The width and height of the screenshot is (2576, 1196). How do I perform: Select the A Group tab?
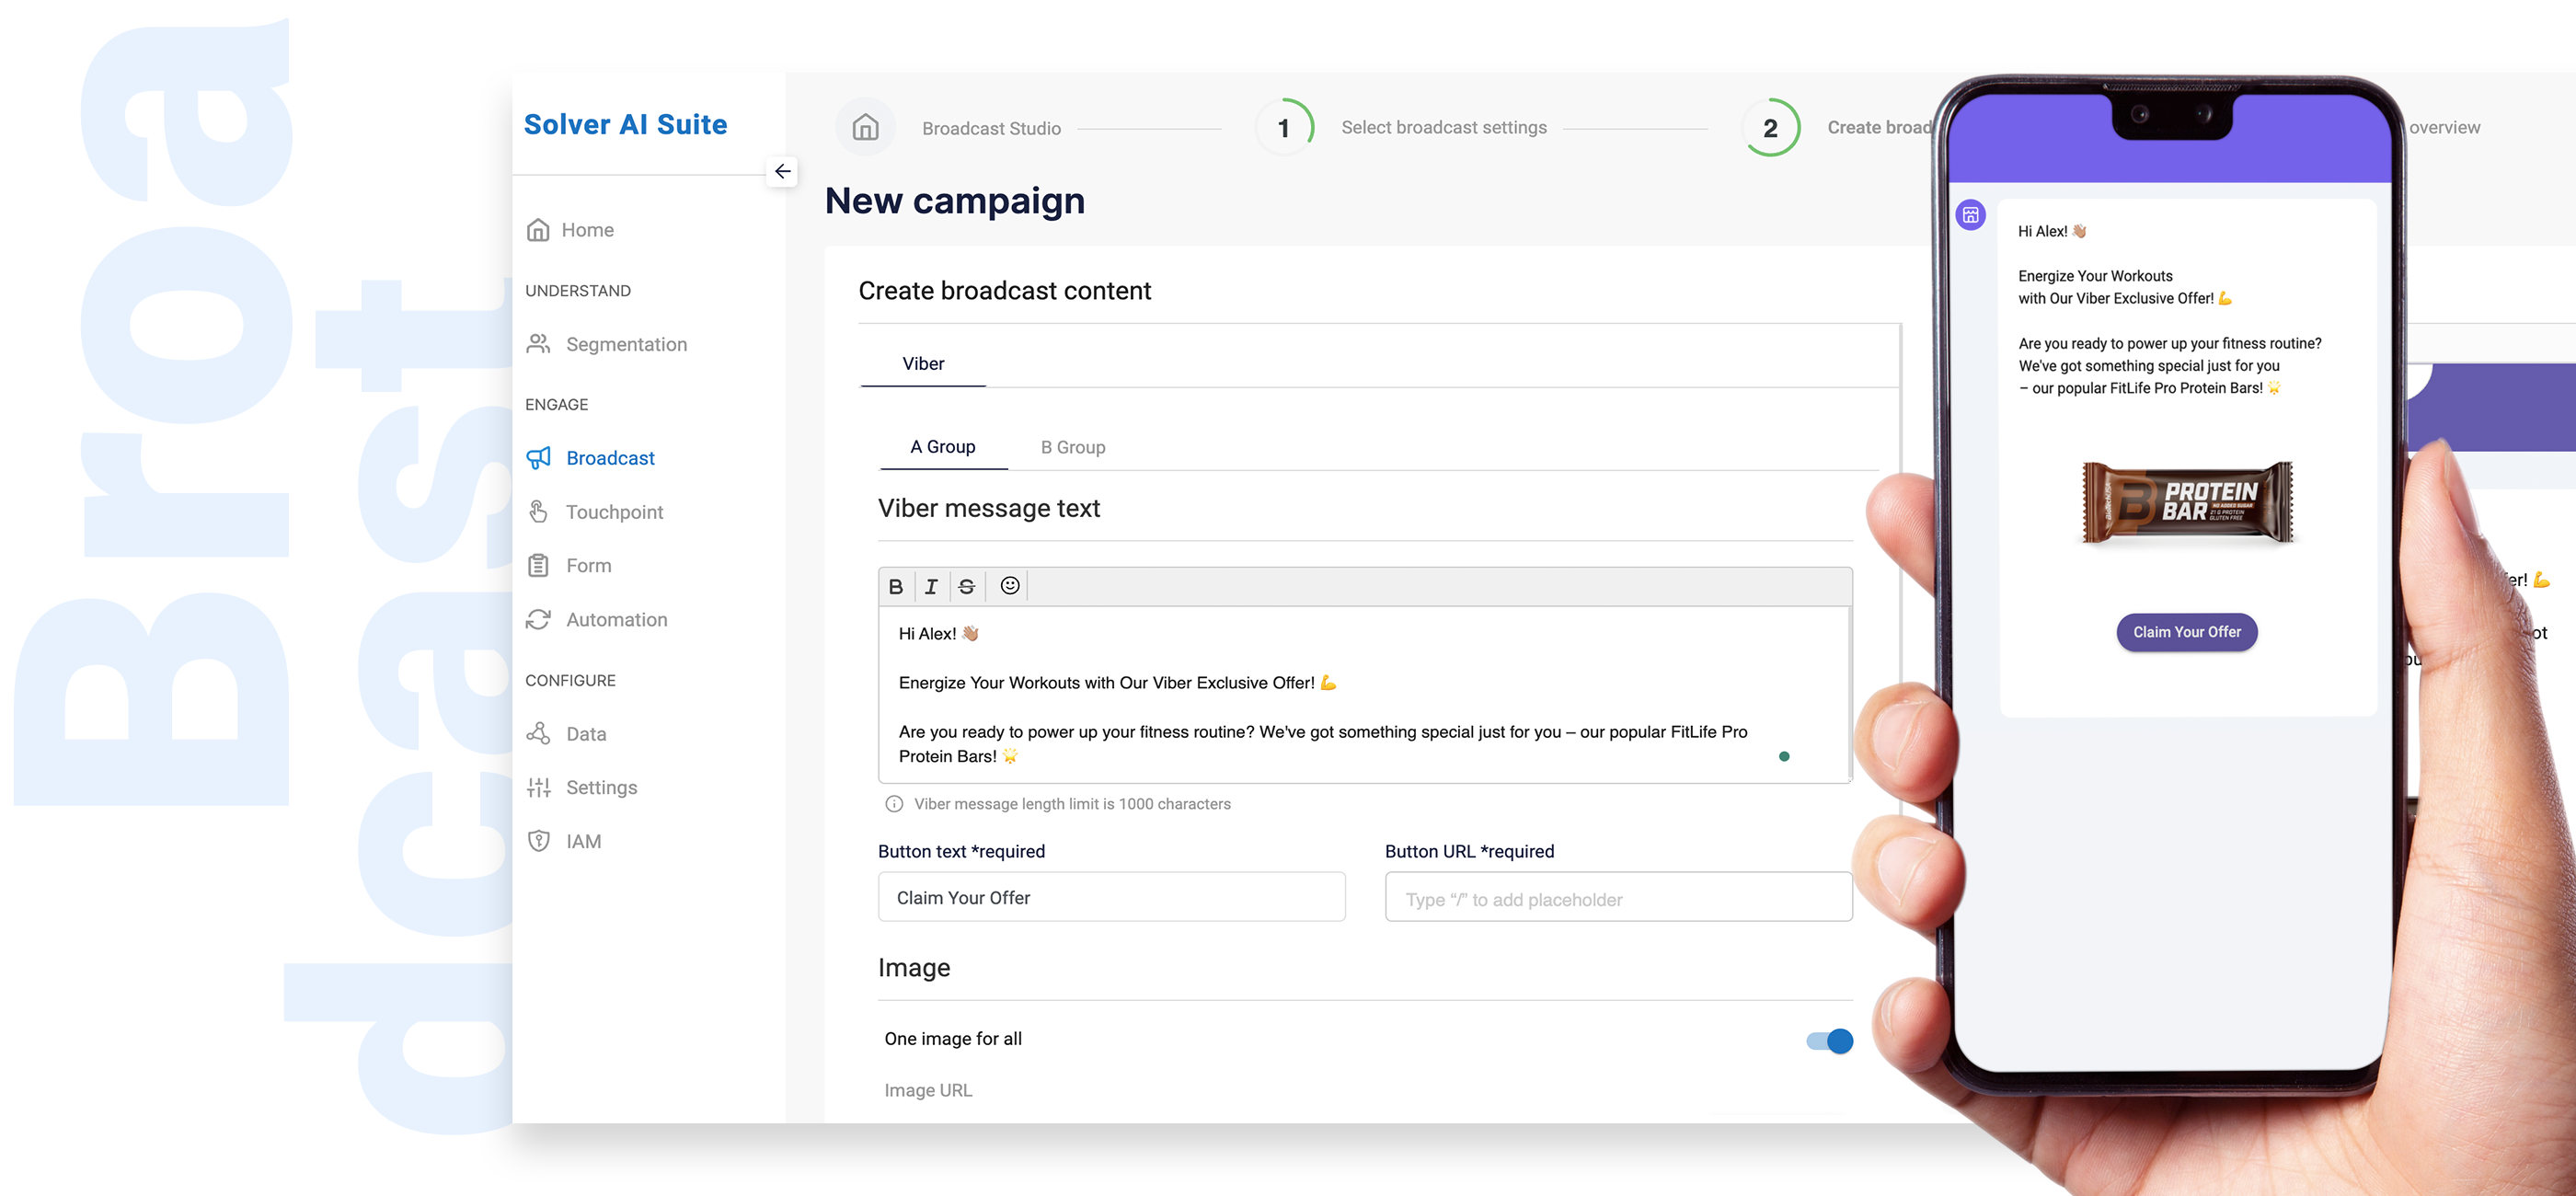[942, 447]
